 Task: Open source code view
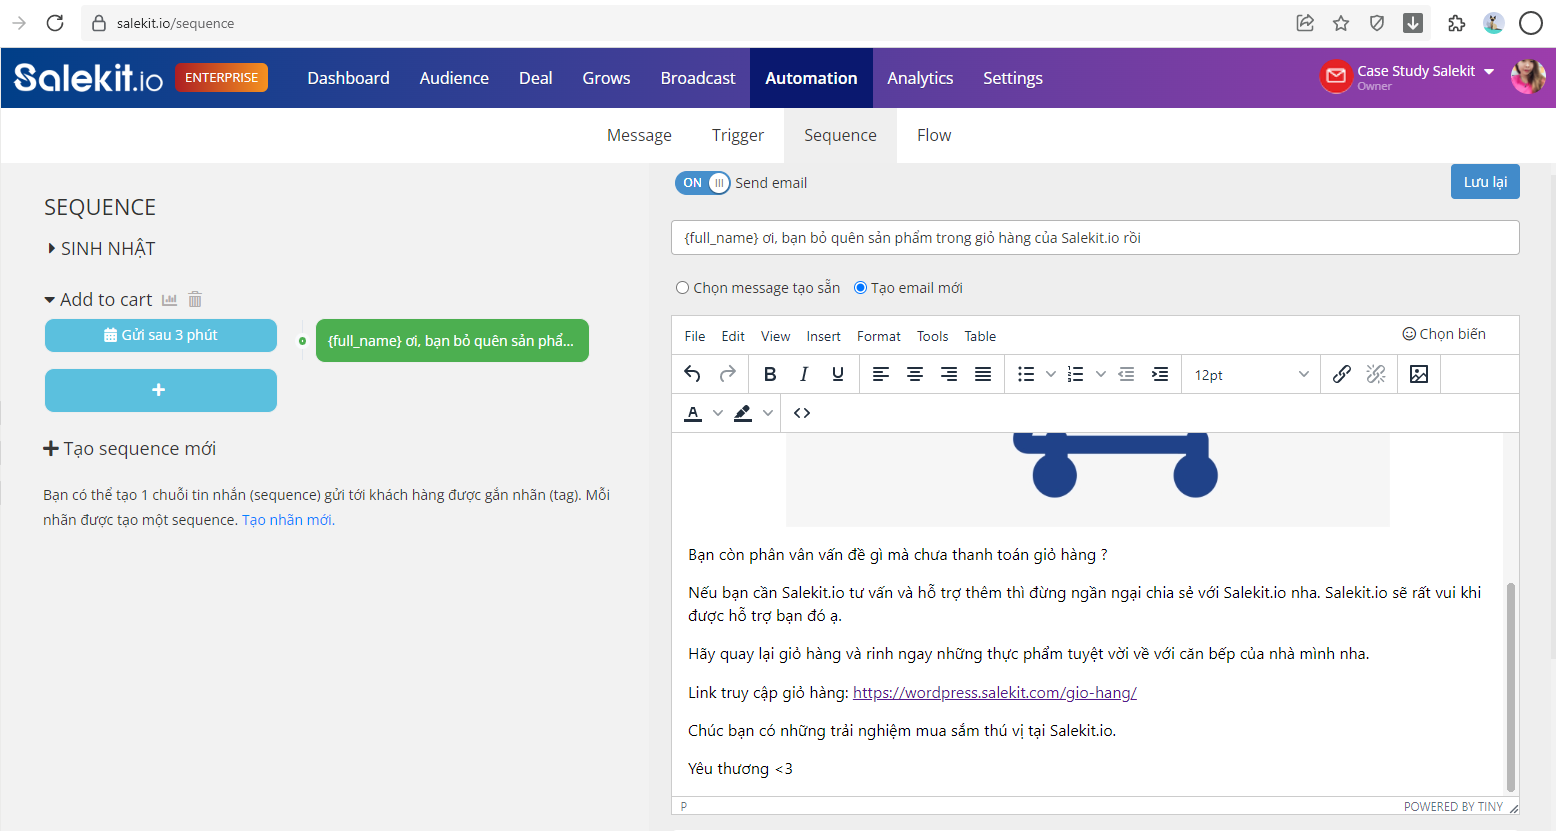(x=802, y=413)
